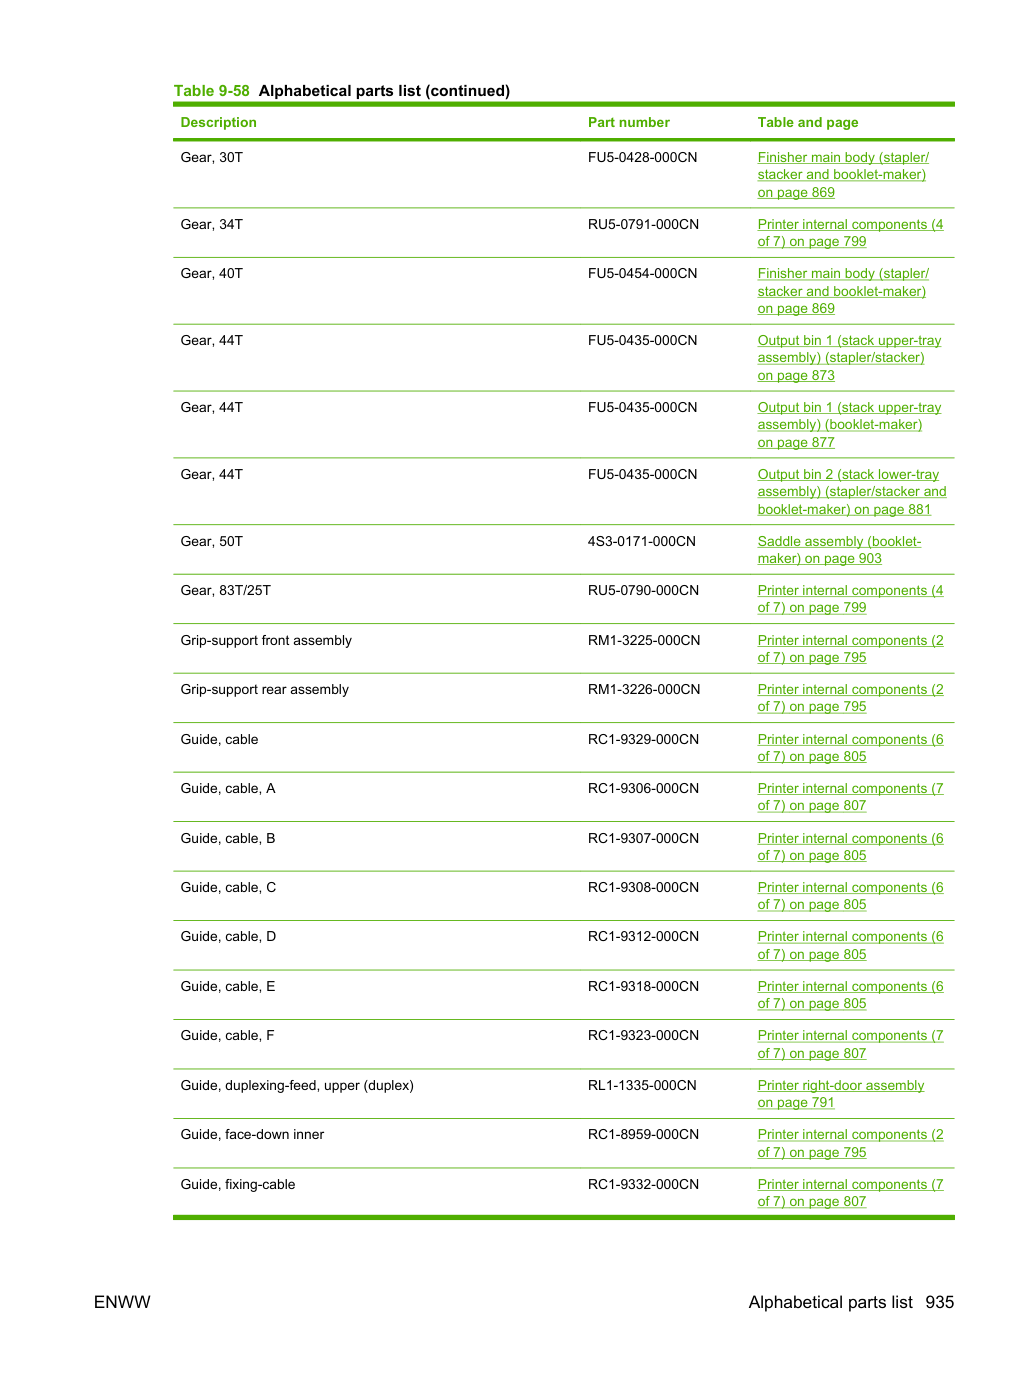Follow Guide, cable link to page 805
This screenshot has width=1033, height=1375.
tap(850, 748)
